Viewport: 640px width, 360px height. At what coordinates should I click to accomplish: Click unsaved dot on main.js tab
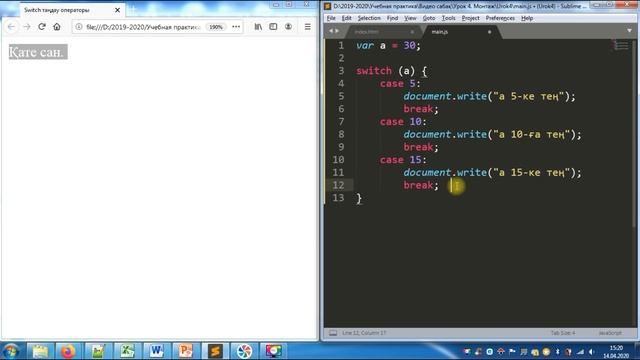coord(489,32)
